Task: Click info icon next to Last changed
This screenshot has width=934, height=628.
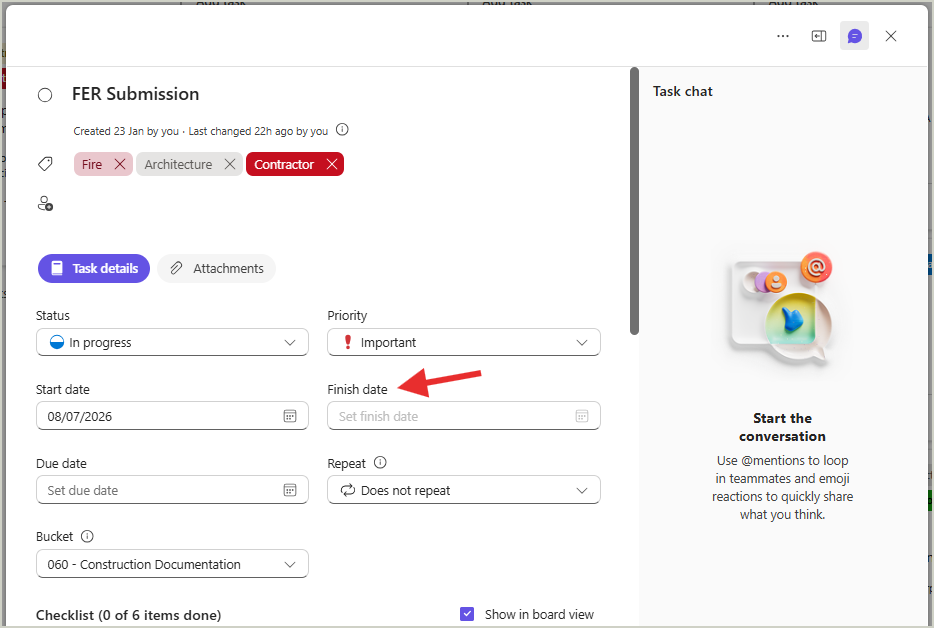Action: pyautogui.click(x=342, y=129)
